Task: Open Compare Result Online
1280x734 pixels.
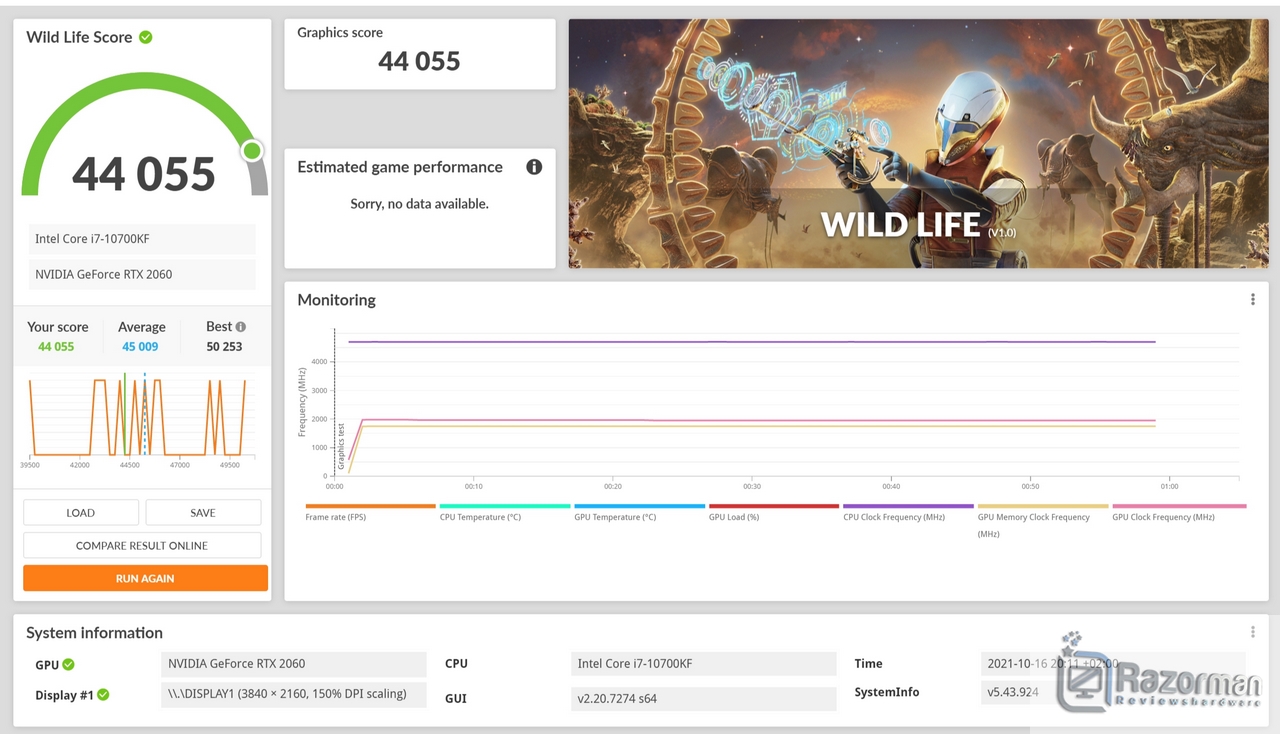Action: click(x=142, y=545)
